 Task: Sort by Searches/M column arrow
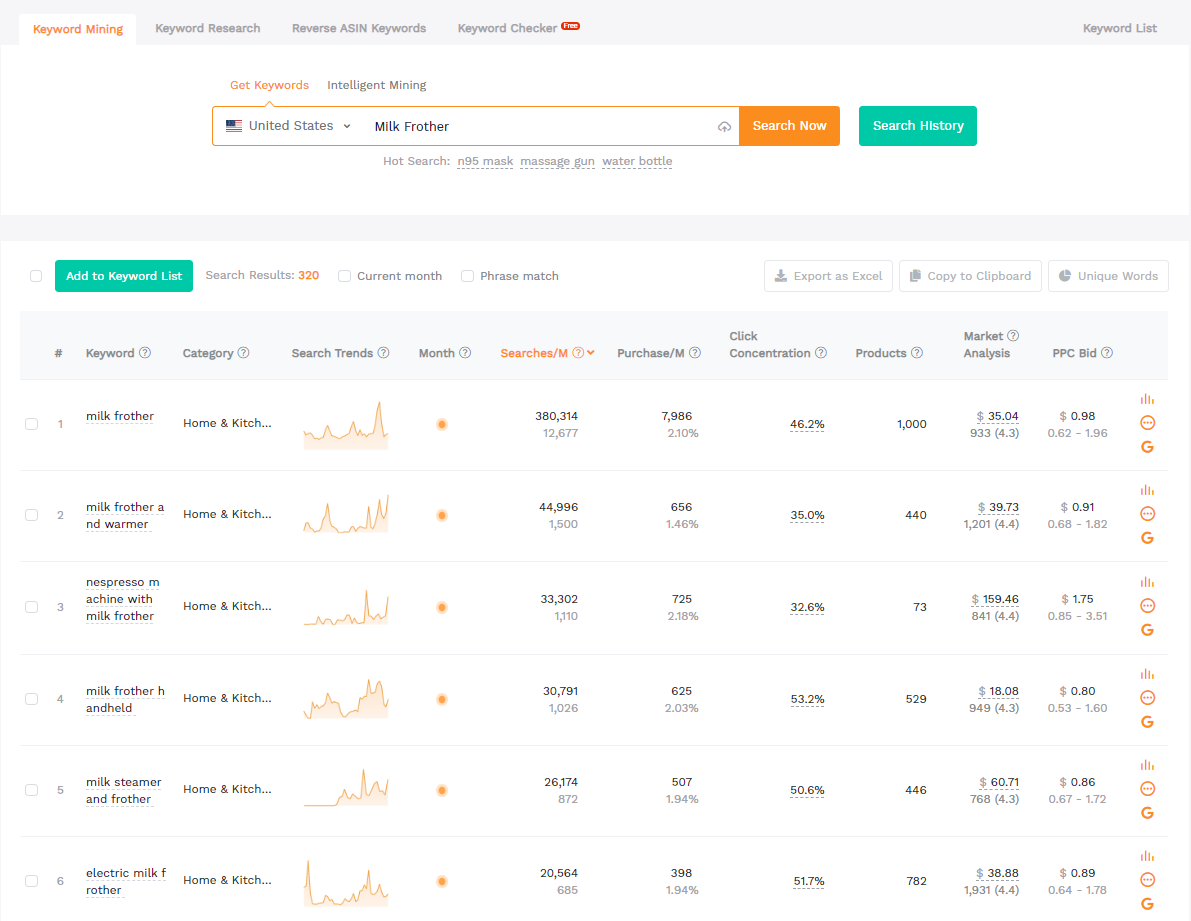pos(591,353)
